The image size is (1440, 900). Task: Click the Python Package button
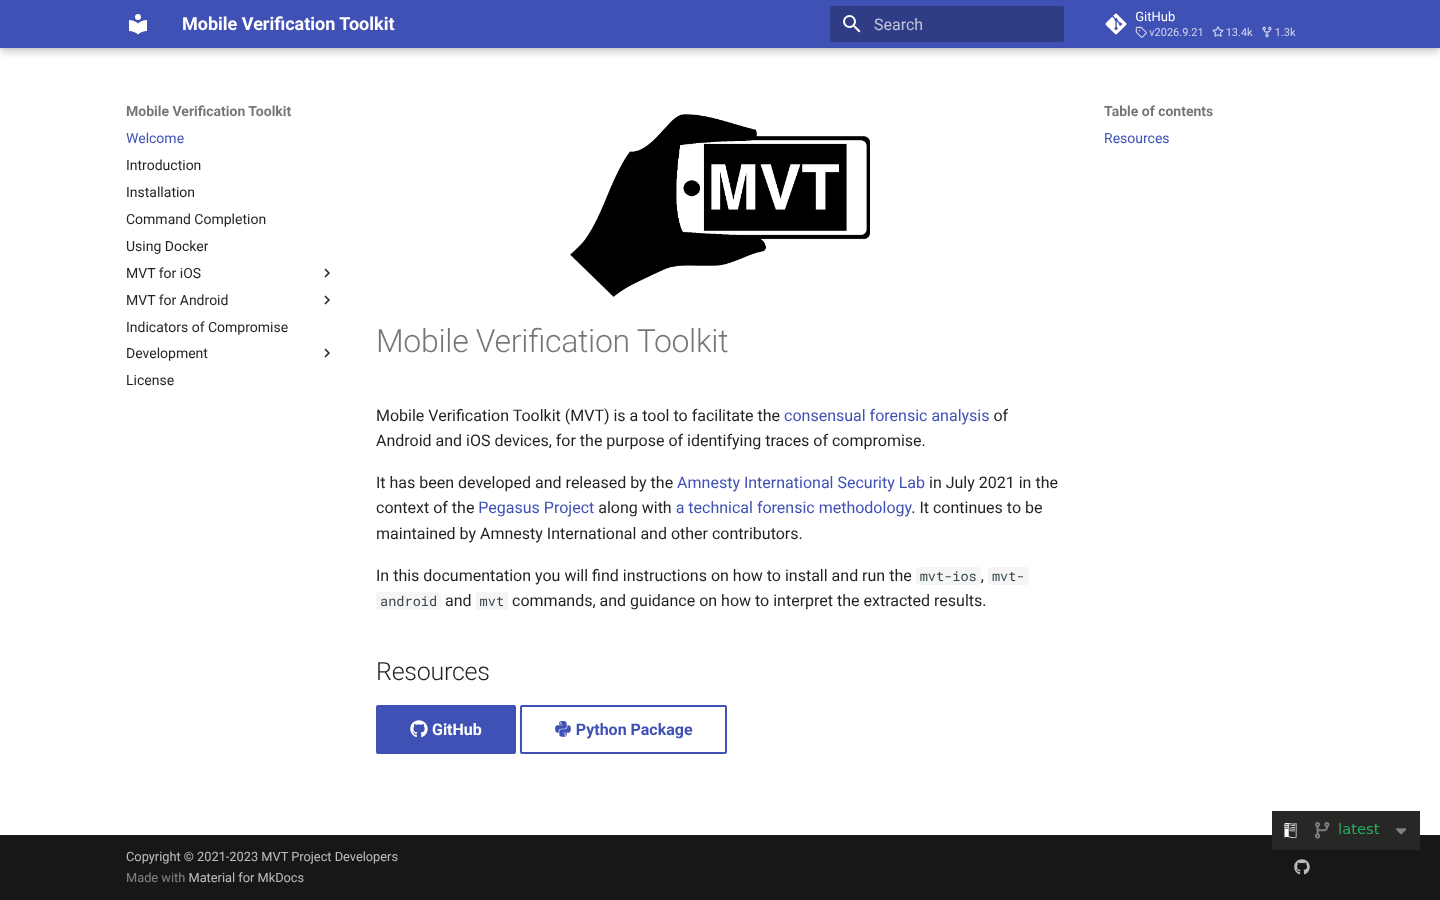(x=623, y=729)
